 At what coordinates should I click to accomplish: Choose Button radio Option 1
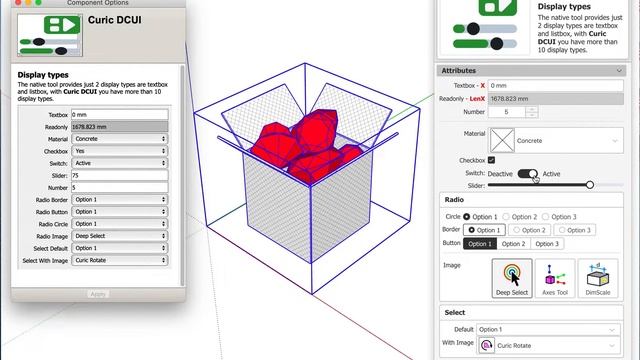coord(480,244)
